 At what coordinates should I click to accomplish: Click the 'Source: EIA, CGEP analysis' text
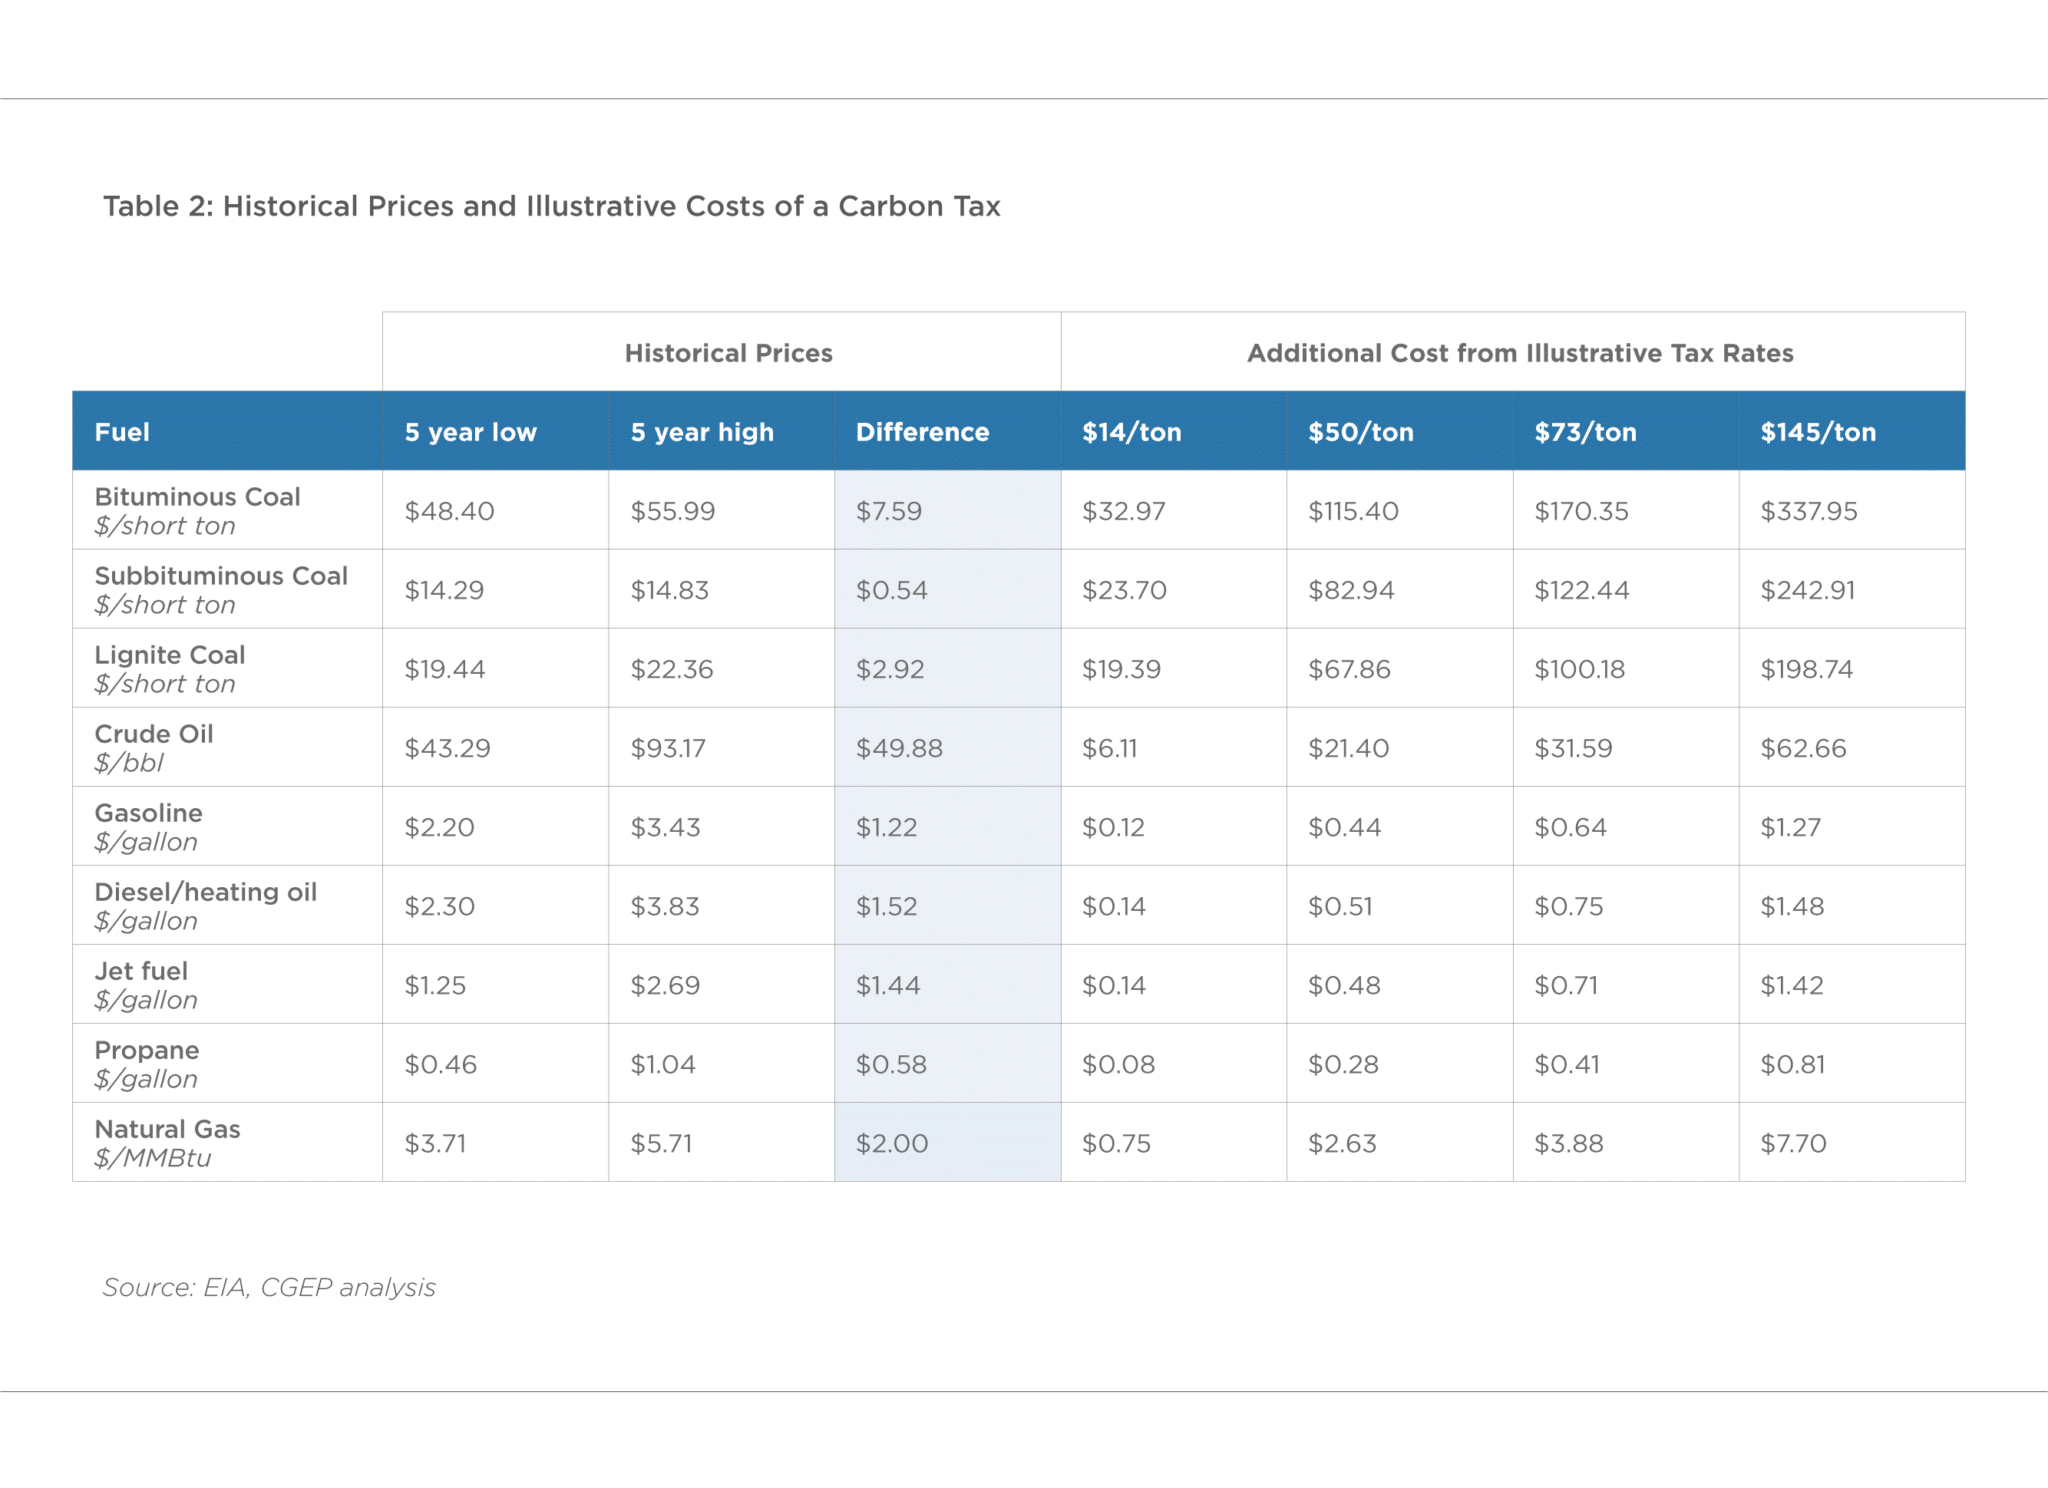(268, 1288)
